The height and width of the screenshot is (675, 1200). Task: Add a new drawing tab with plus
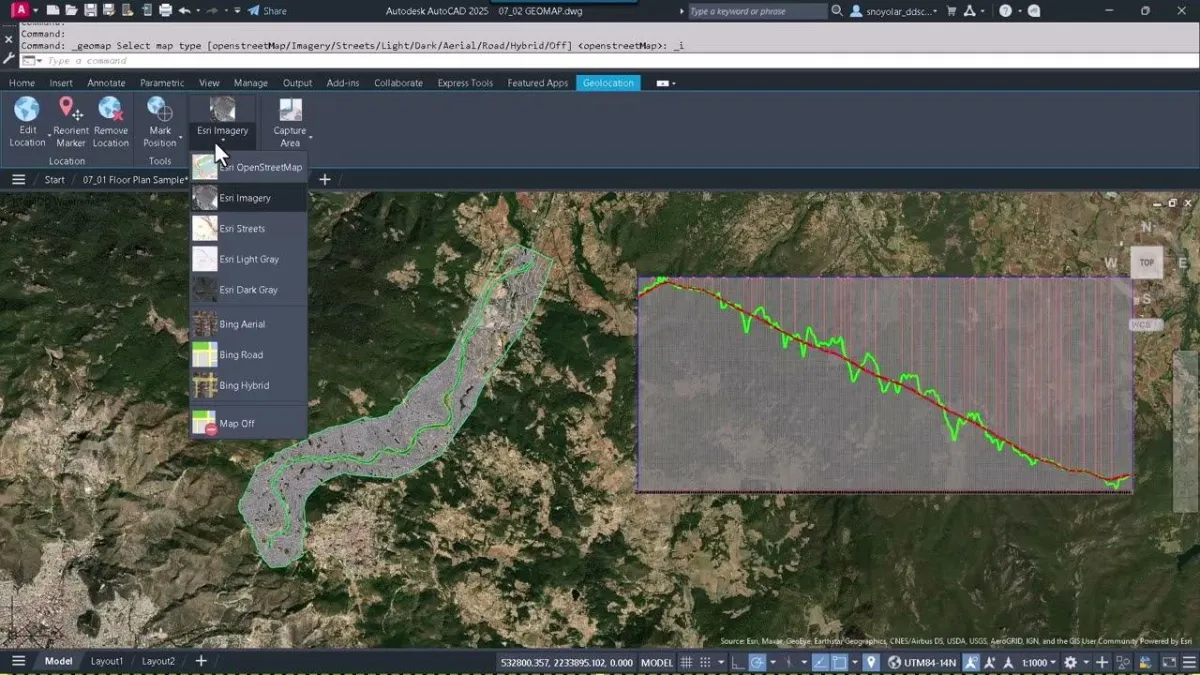coord(324,180)
